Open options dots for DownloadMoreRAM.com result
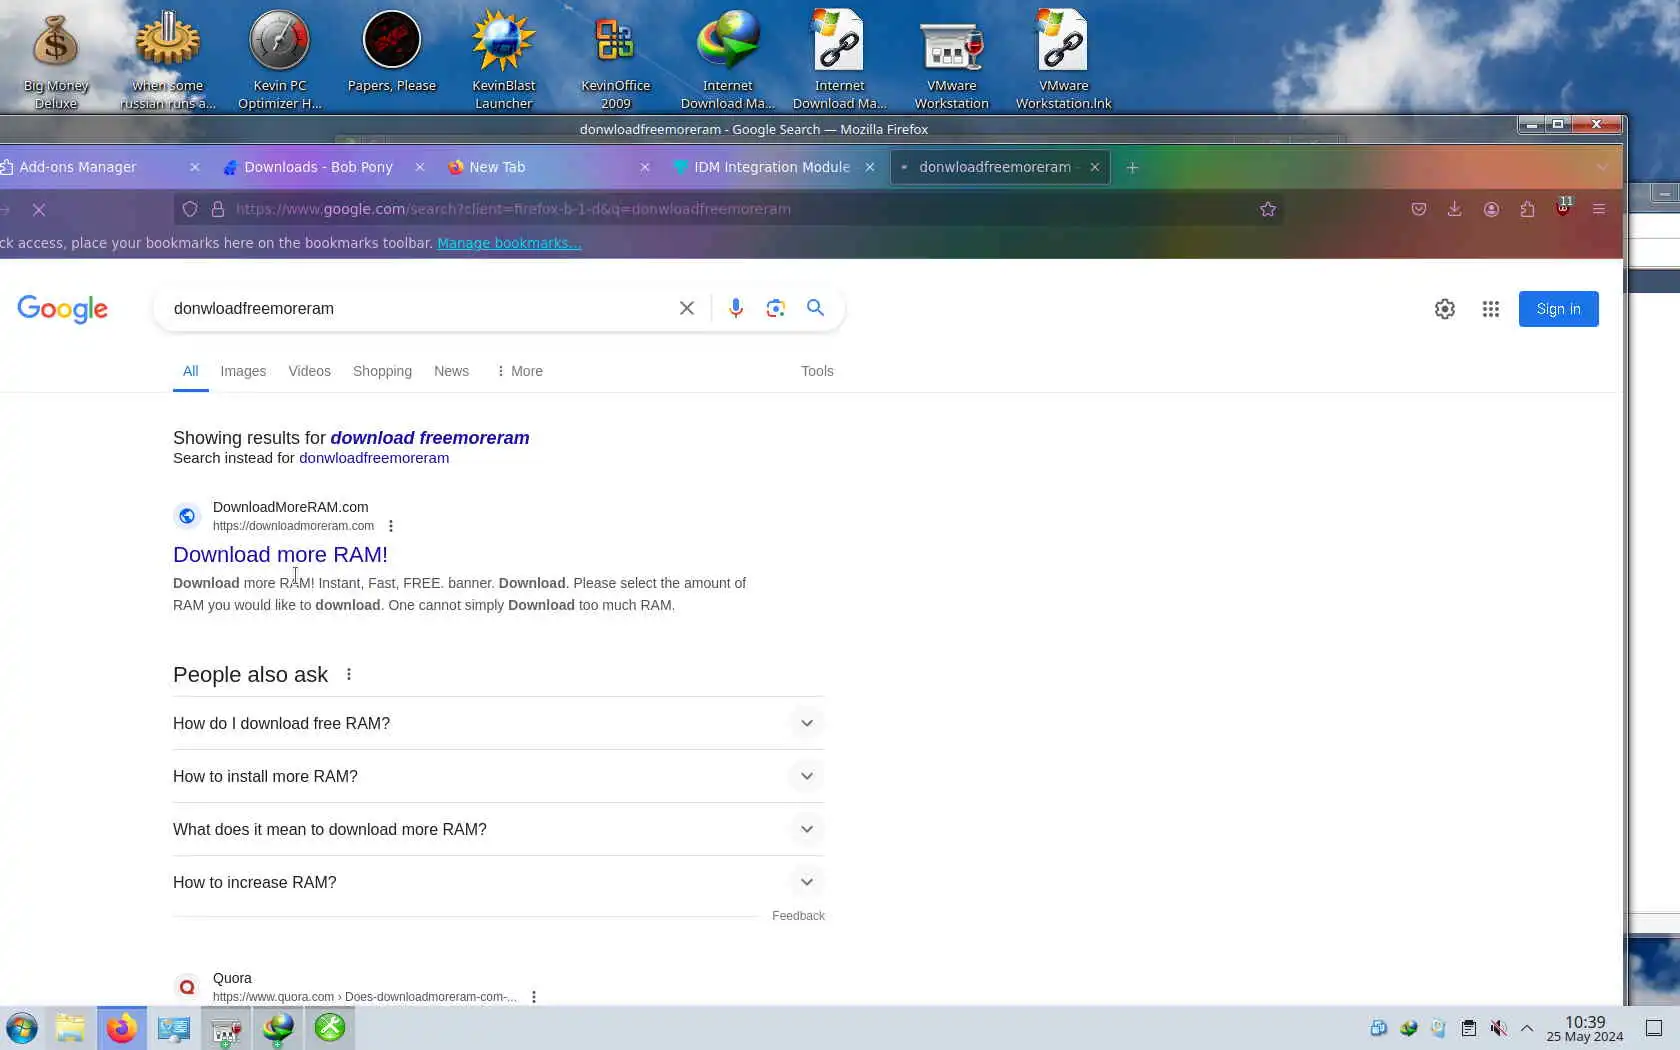This screenshot has height=1050, width=1680. [x=391, y=526]
